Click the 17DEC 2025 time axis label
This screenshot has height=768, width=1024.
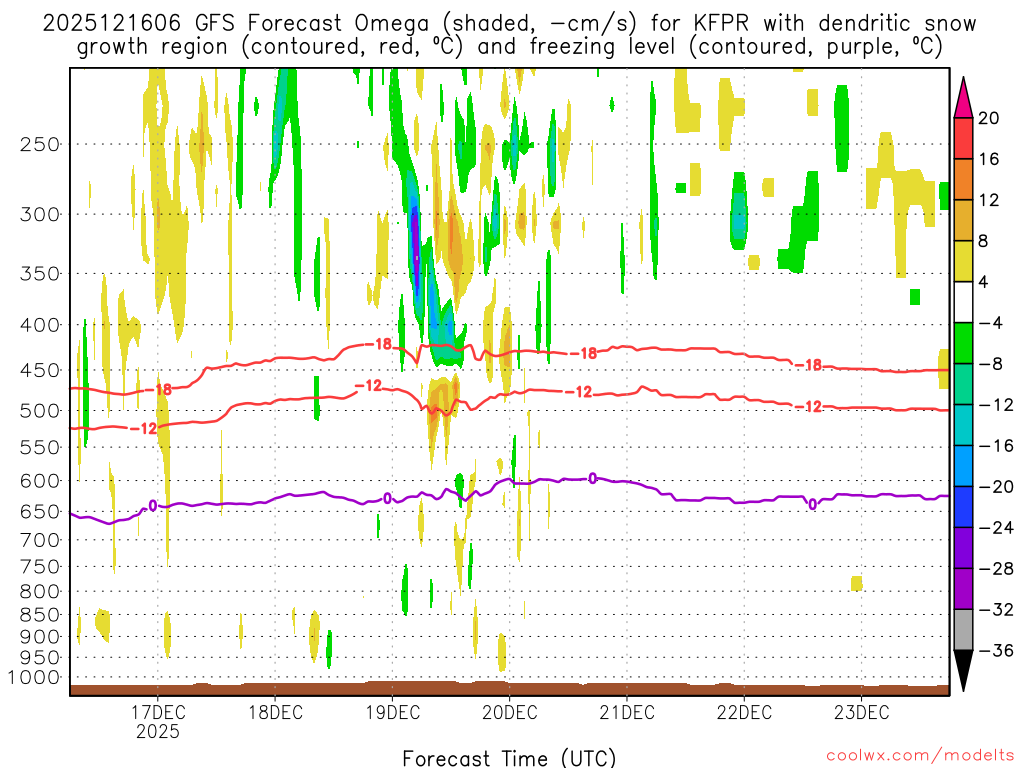point(158,721)
